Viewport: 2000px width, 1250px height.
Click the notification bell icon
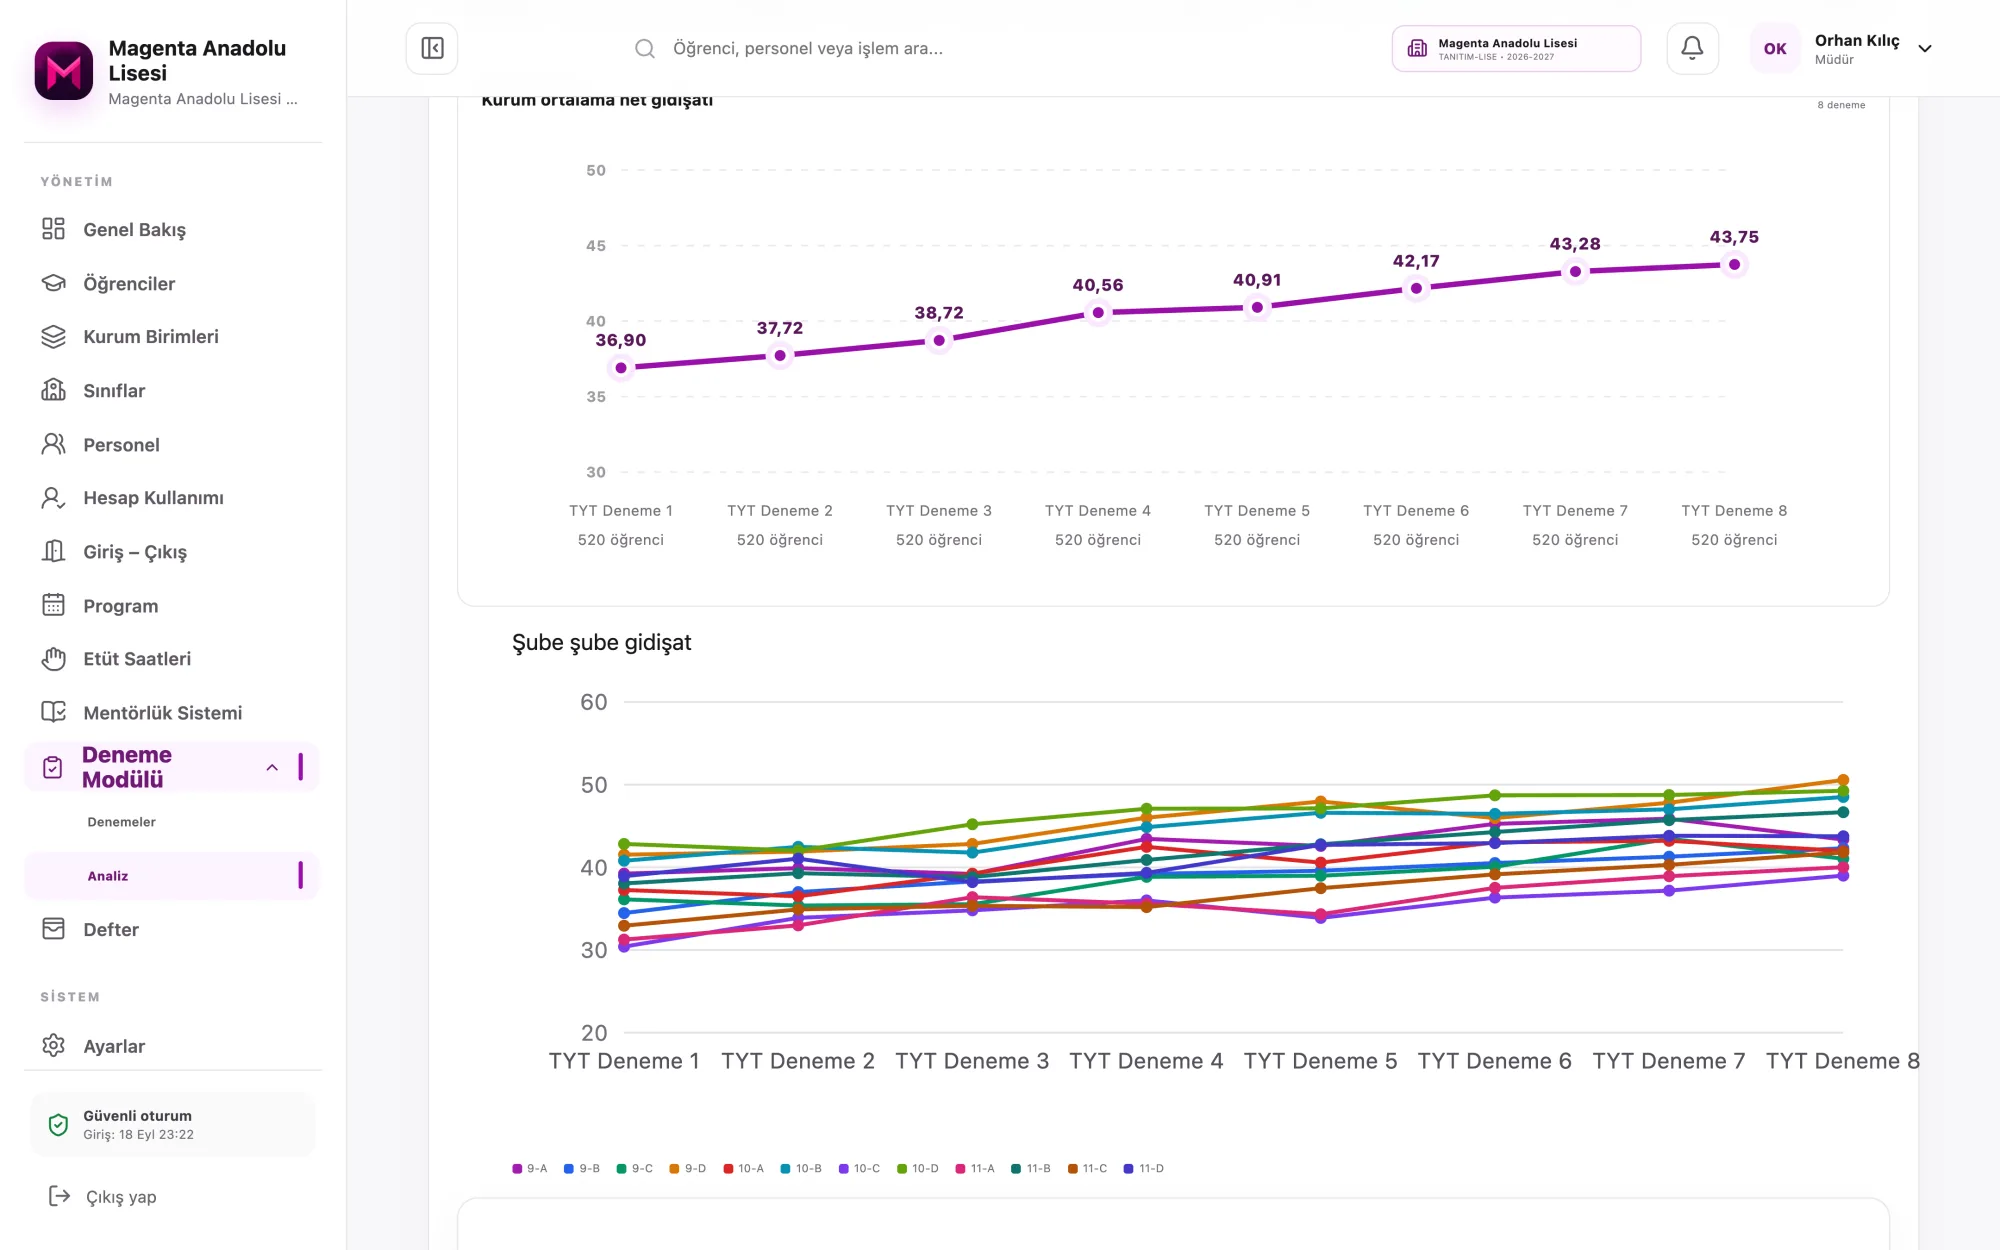click(x=1692, y=48)
